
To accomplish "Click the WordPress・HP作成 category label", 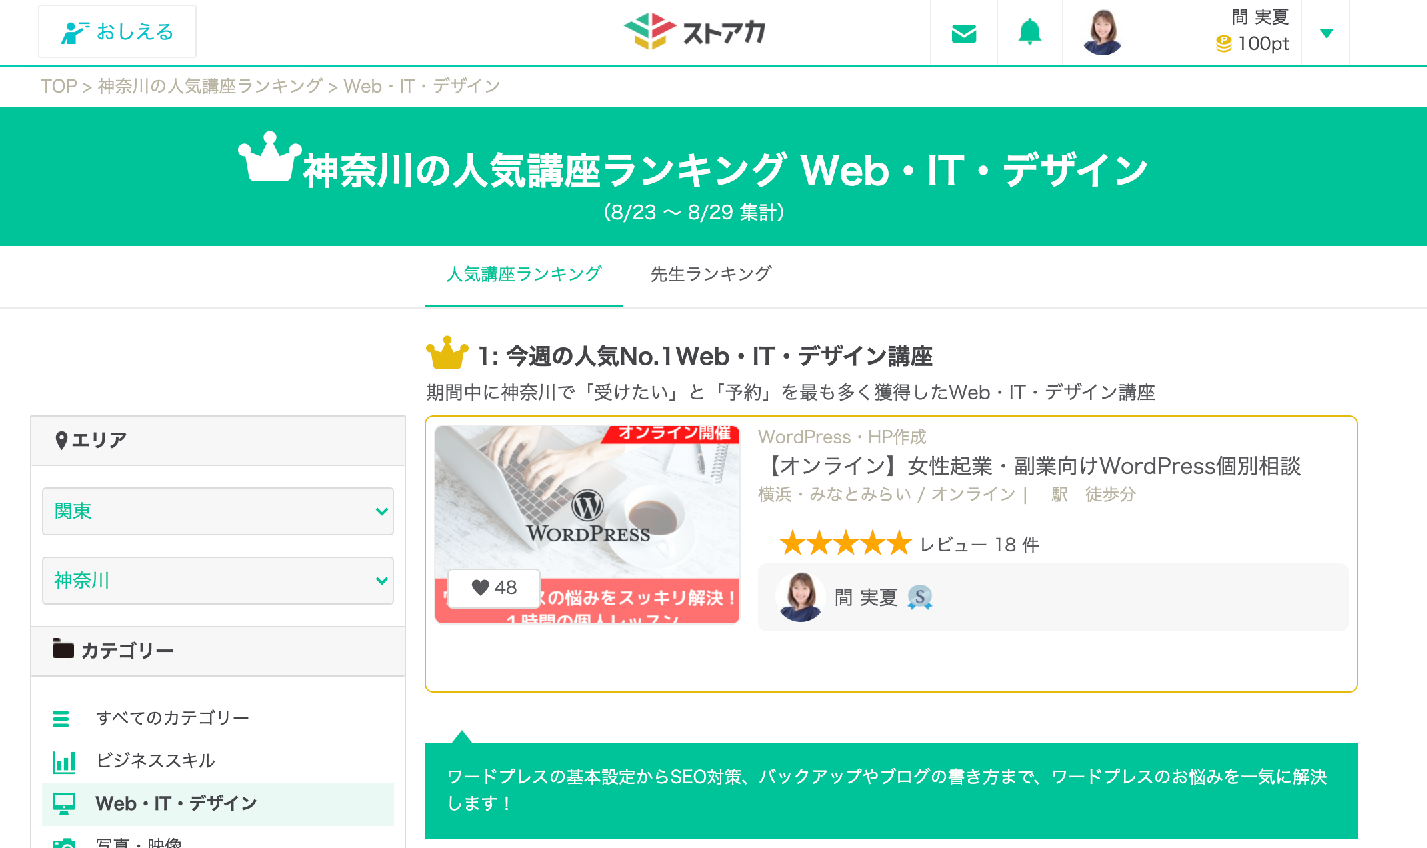I will (842, 437).
